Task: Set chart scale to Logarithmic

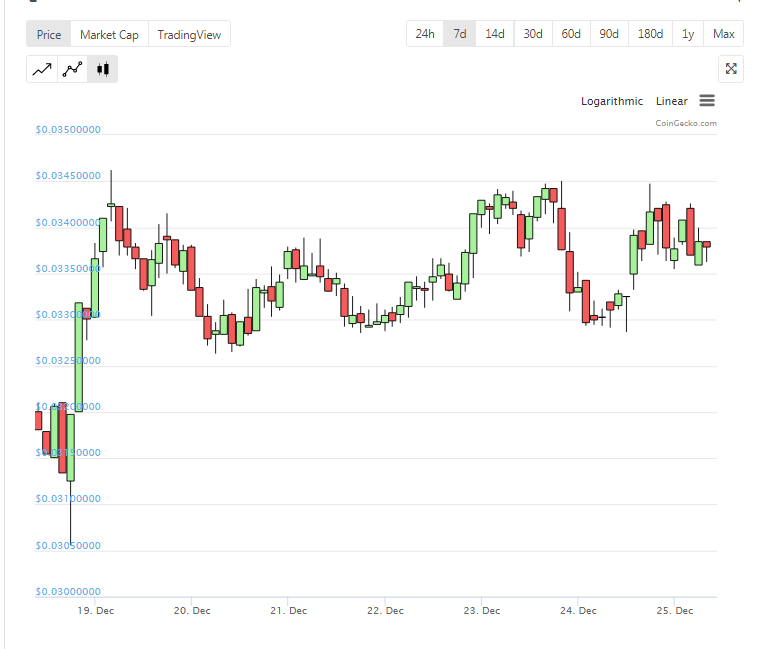Action: coord(612,101)
